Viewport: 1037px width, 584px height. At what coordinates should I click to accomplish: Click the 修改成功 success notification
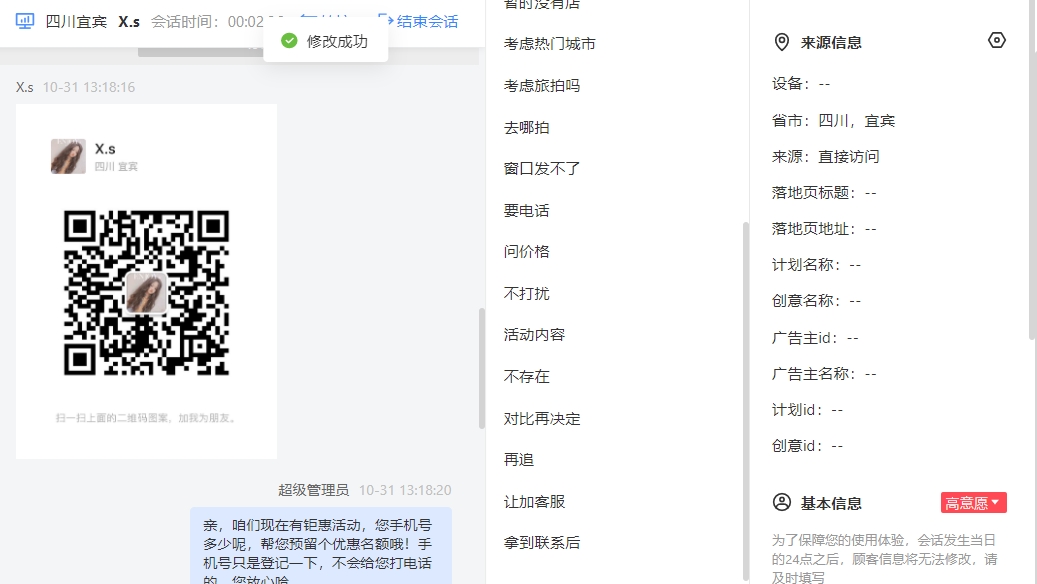[x=325, y=41]
